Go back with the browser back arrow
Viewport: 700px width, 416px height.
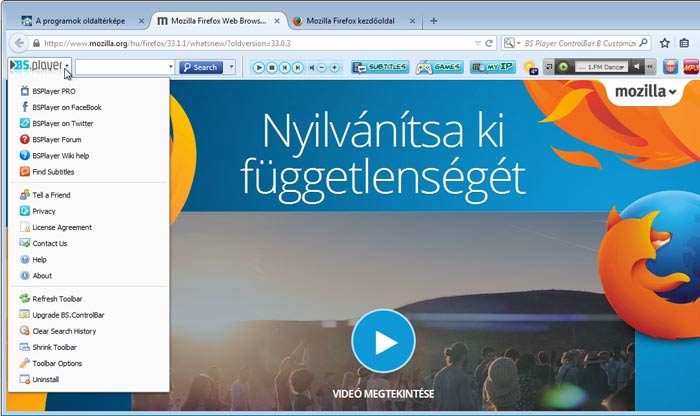[19, 43]
